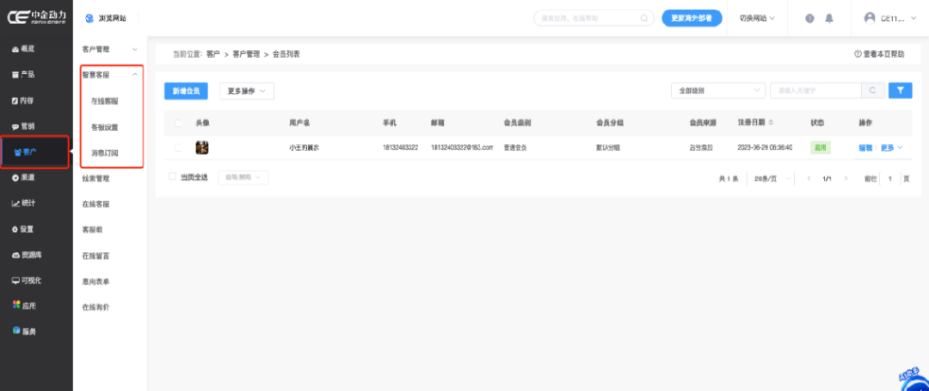Click the 更新海外部署 button
The width and height of the screenshot is (929, 391).
coord(691,18)
